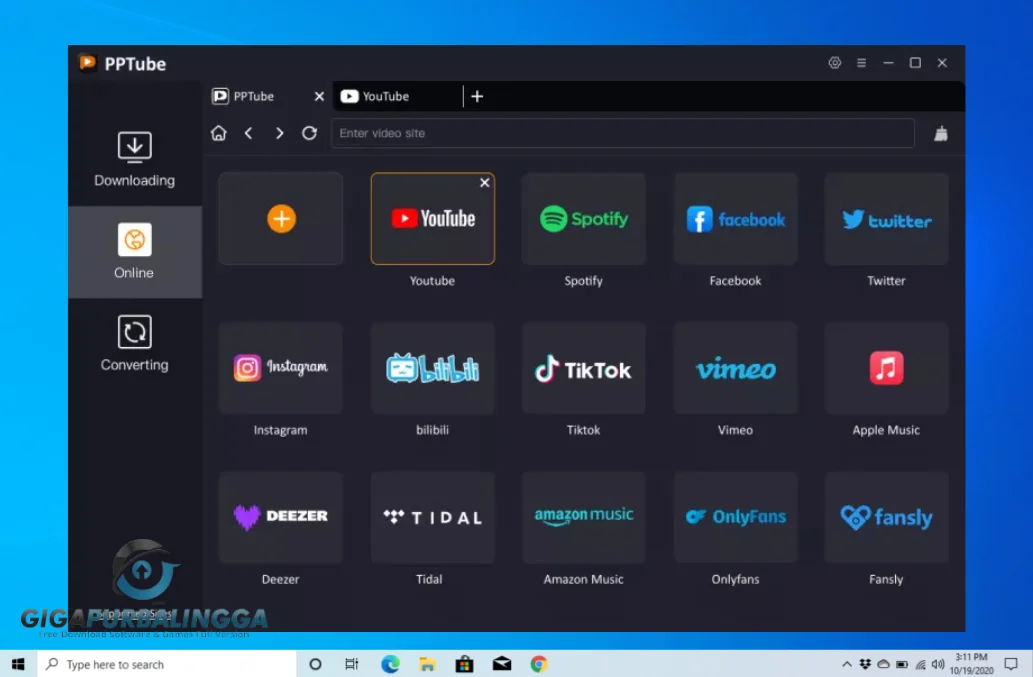Image resolution: width=1033 pixels, height=677 pixels.
Task: Open the Windows Start menu
Action: point(18,664)
